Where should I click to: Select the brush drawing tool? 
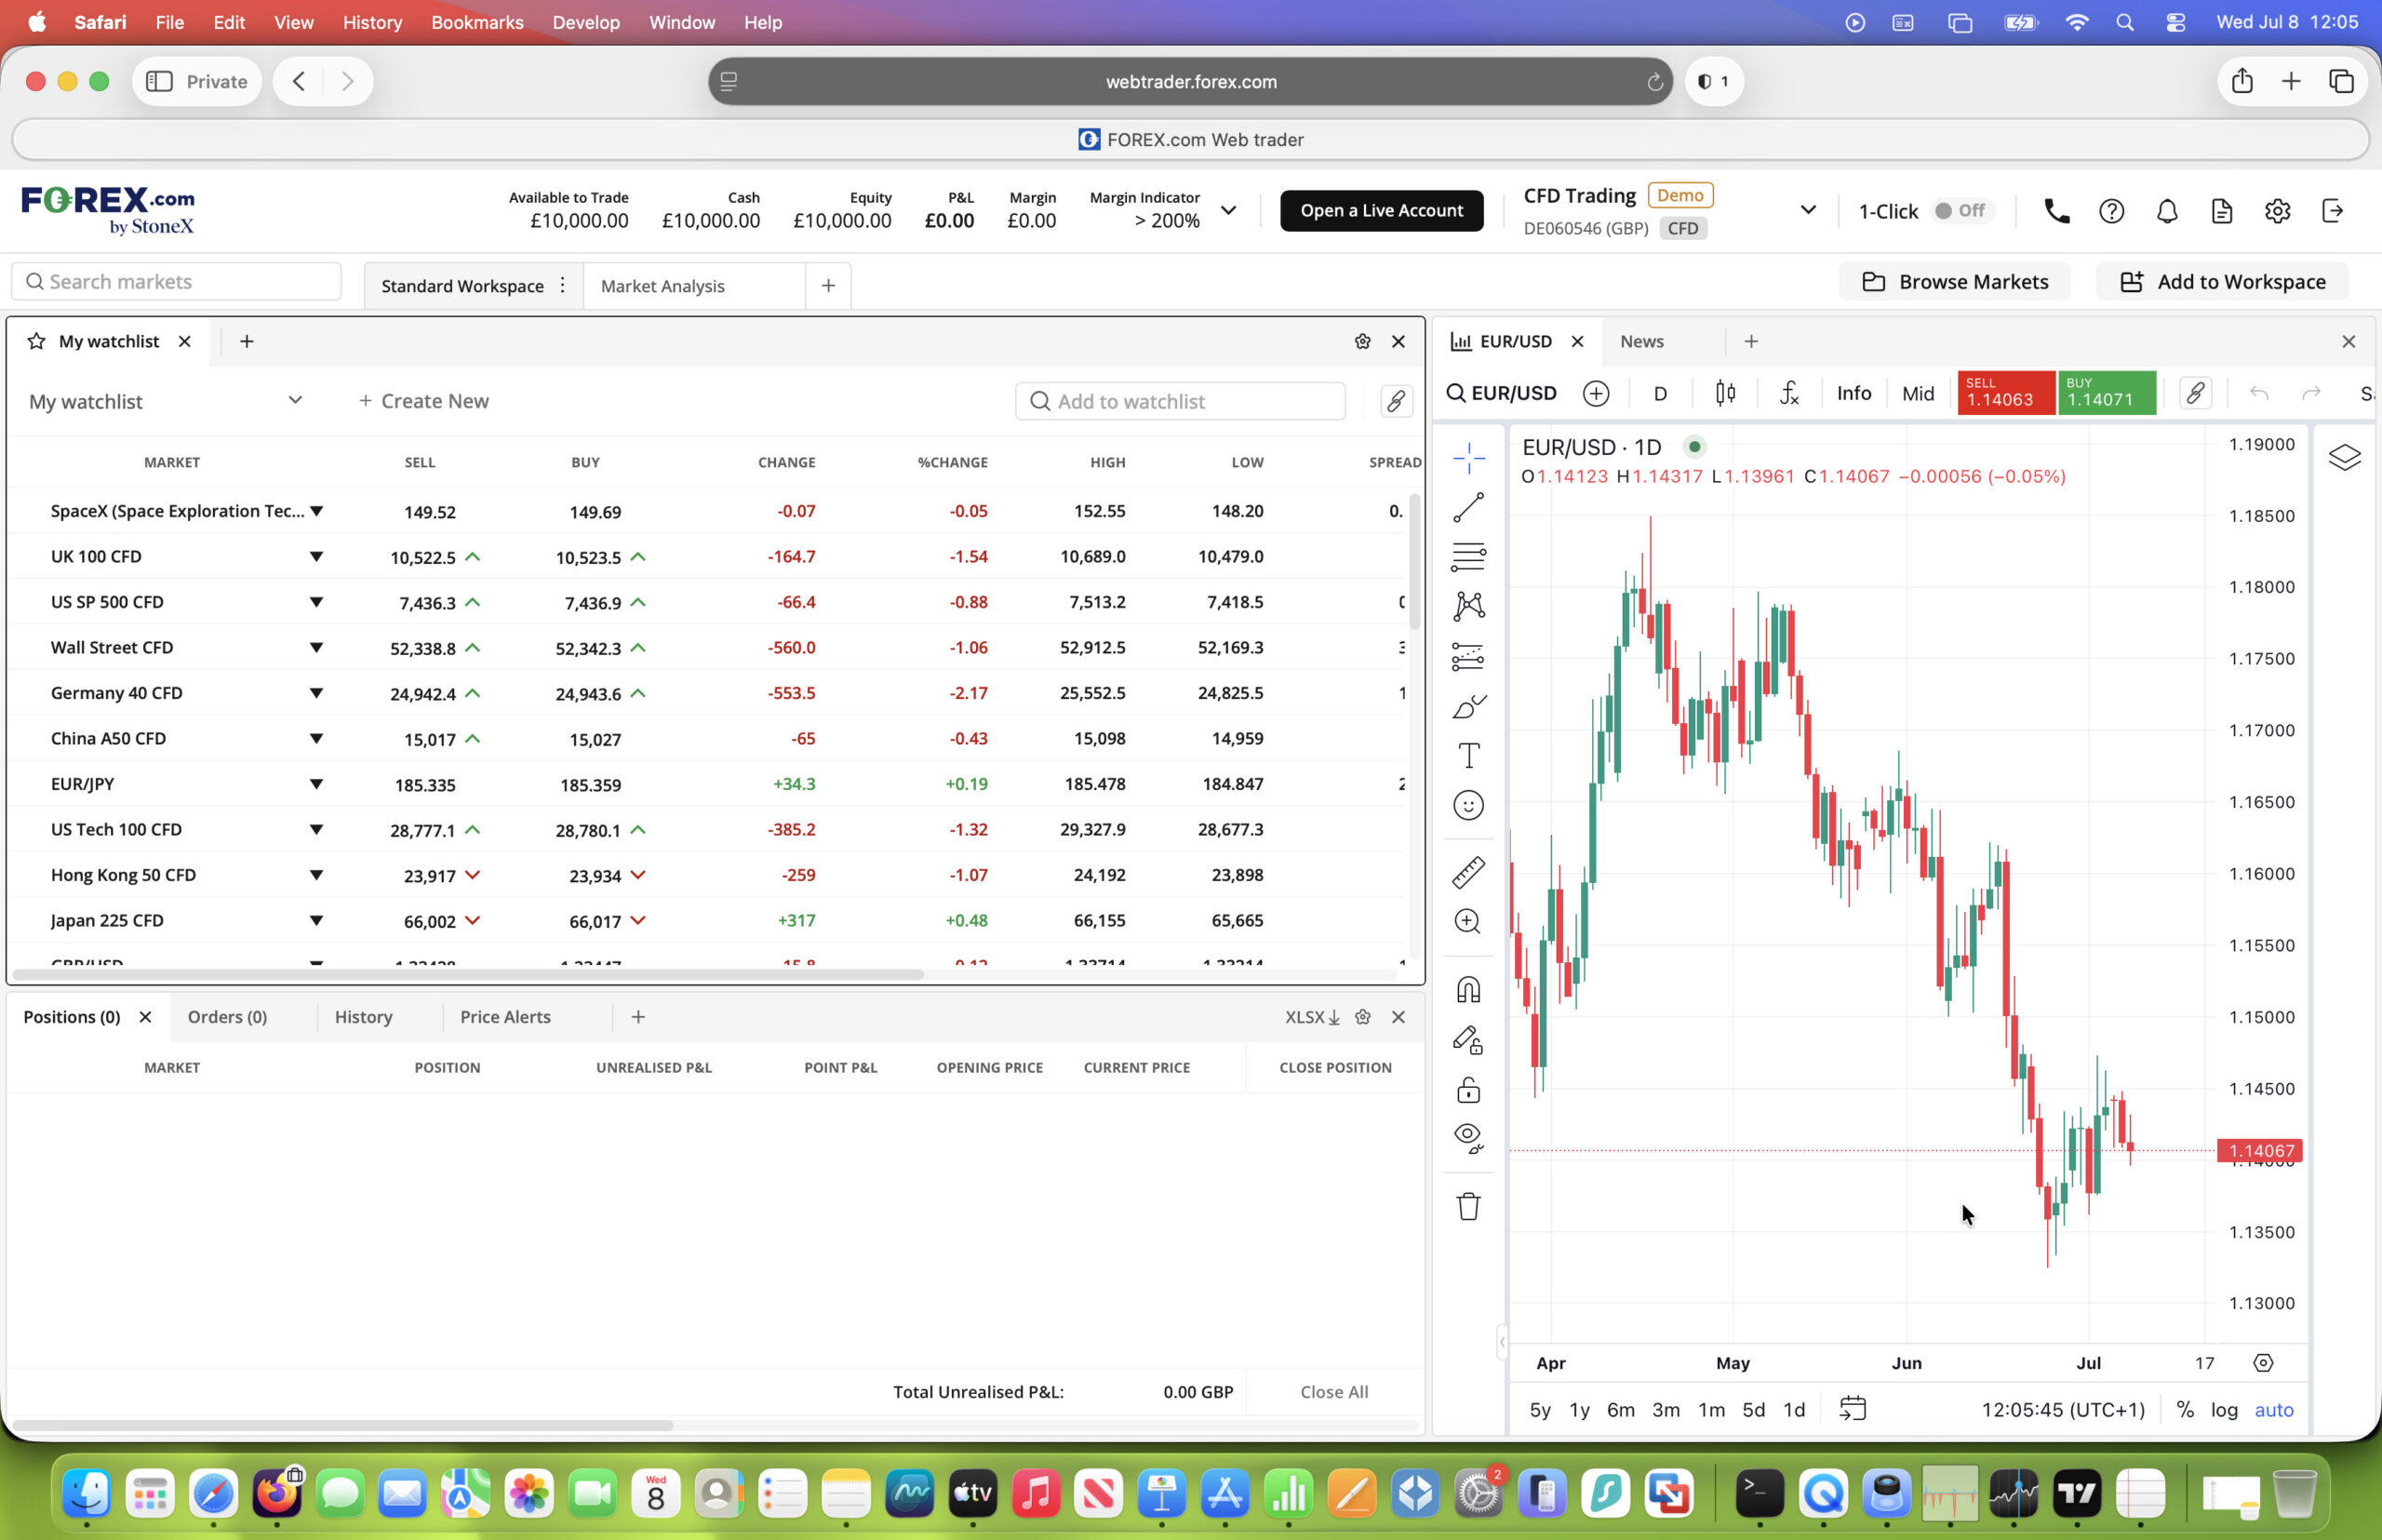click(1468, 706)
